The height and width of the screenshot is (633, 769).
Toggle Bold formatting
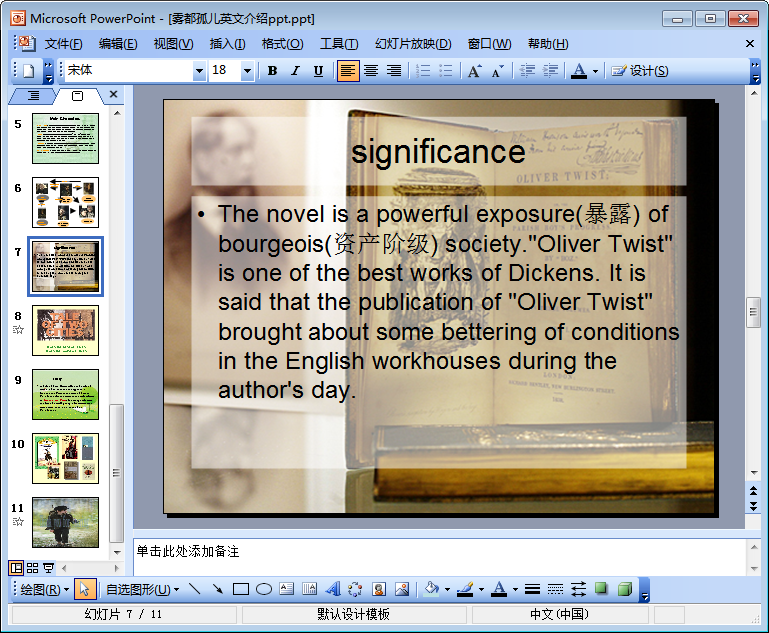273,71
